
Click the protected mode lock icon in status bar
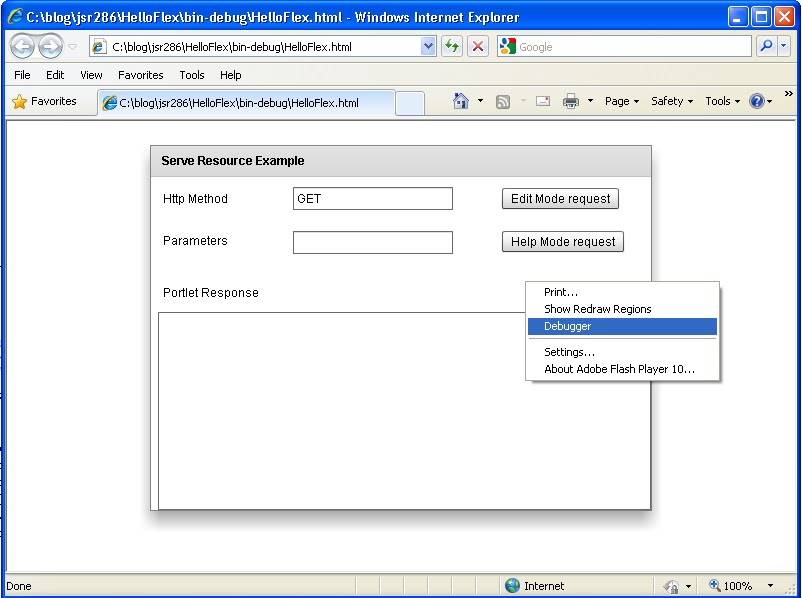(x=672, y=586)
